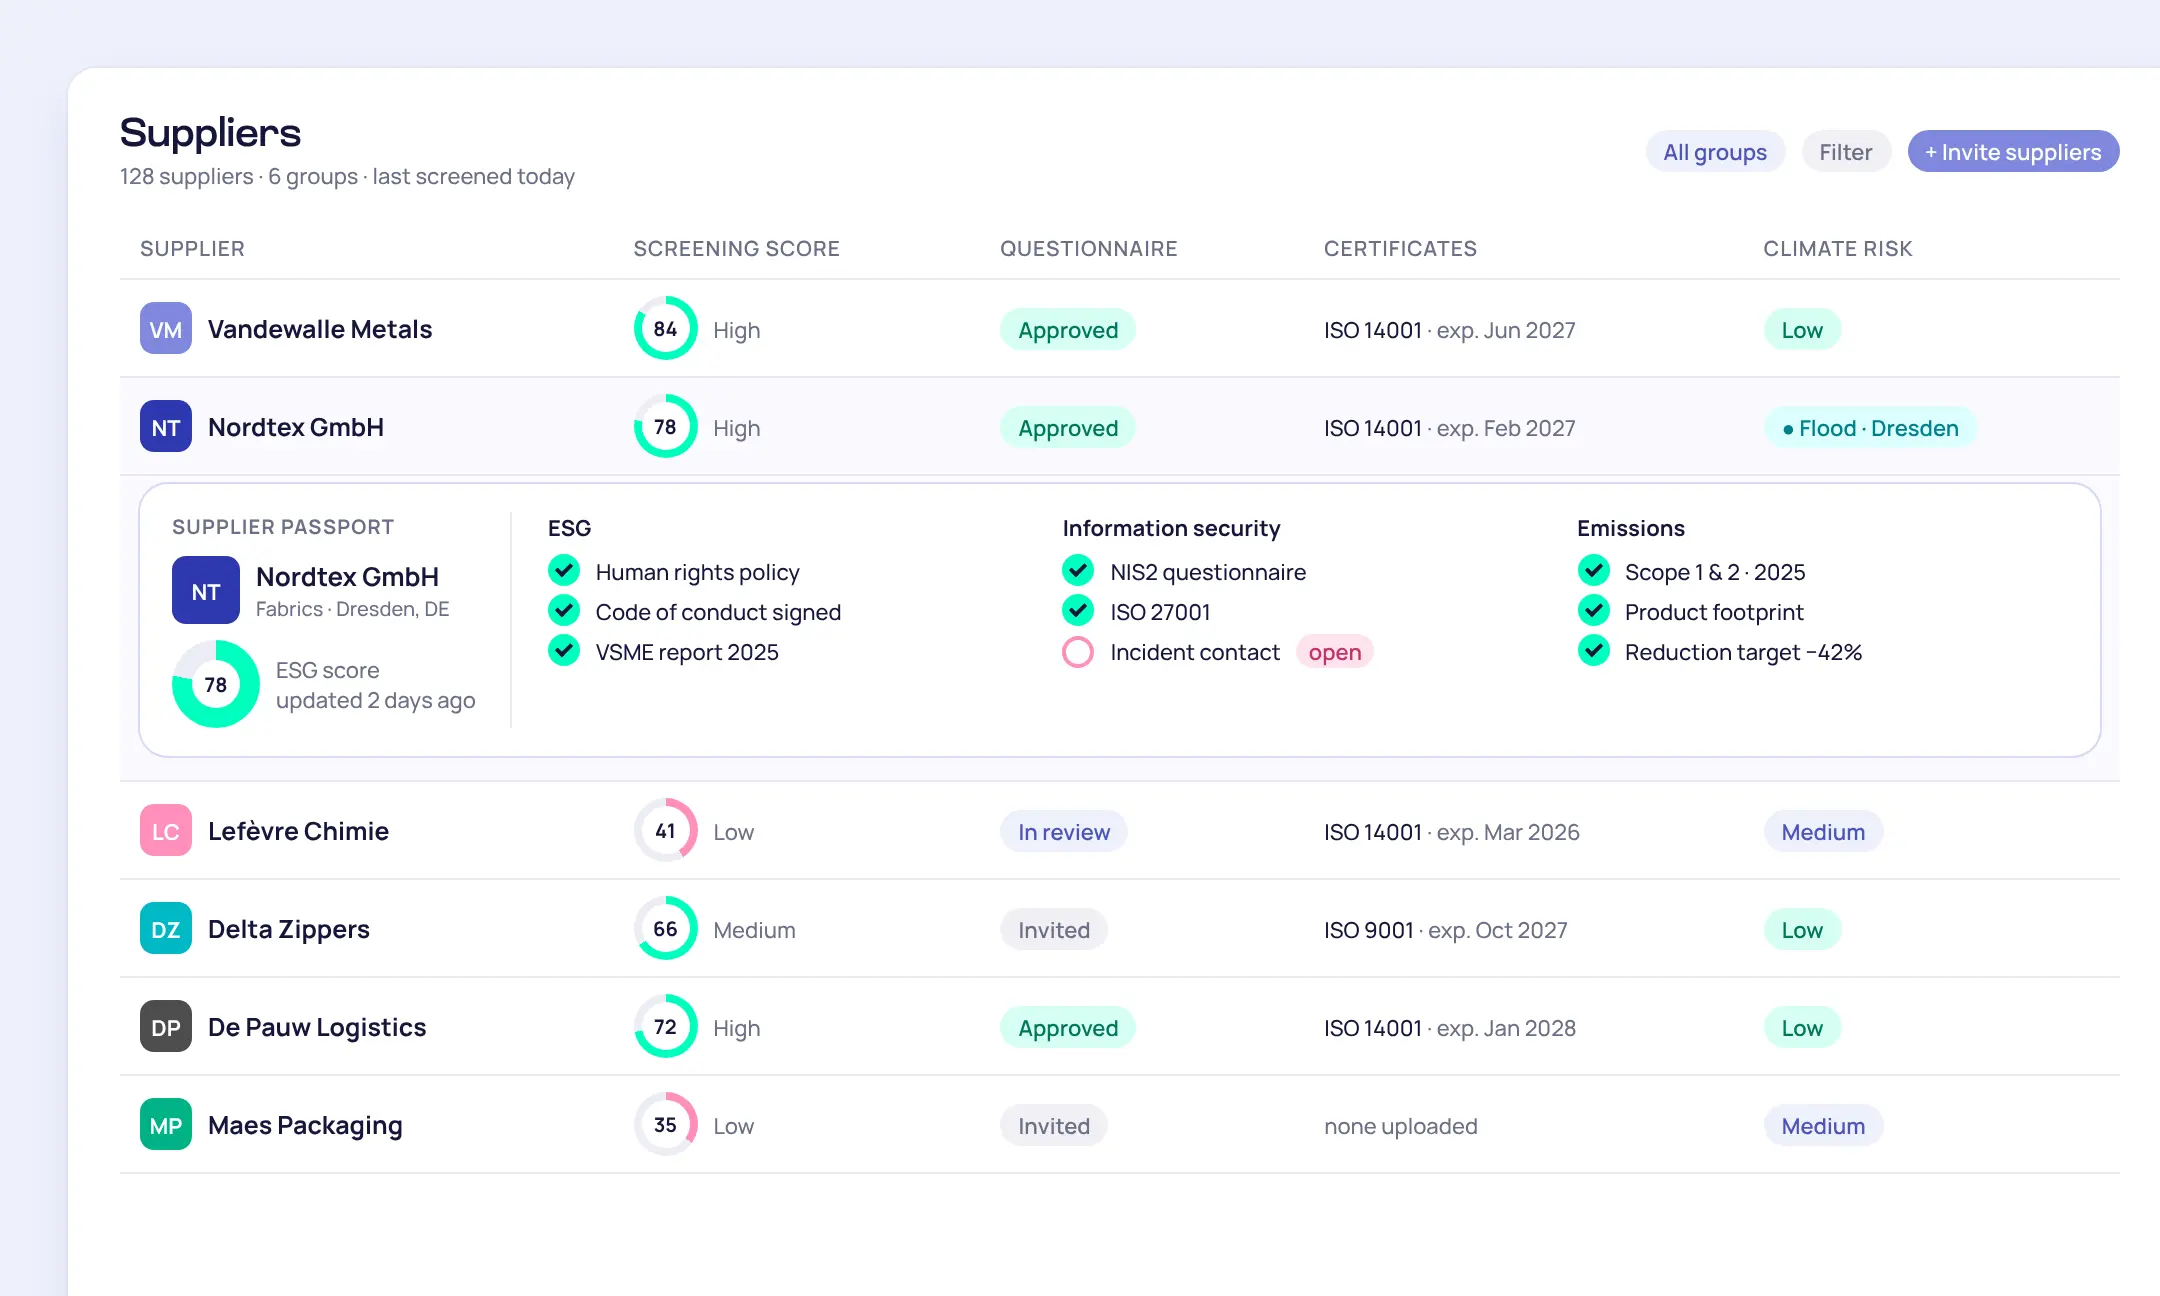Click the large NT avatar in supplier passport

206,591
